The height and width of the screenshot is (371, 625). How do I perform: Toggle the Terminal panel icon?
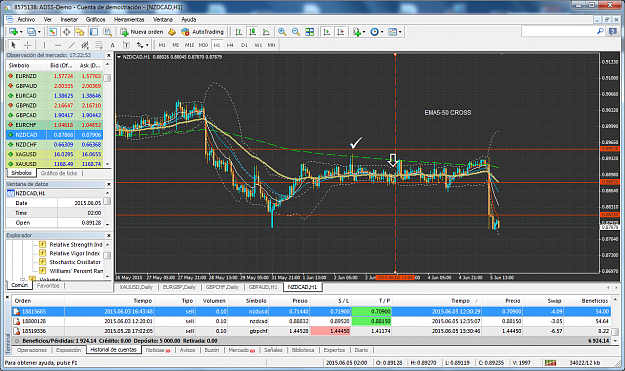tap(94, 32)
